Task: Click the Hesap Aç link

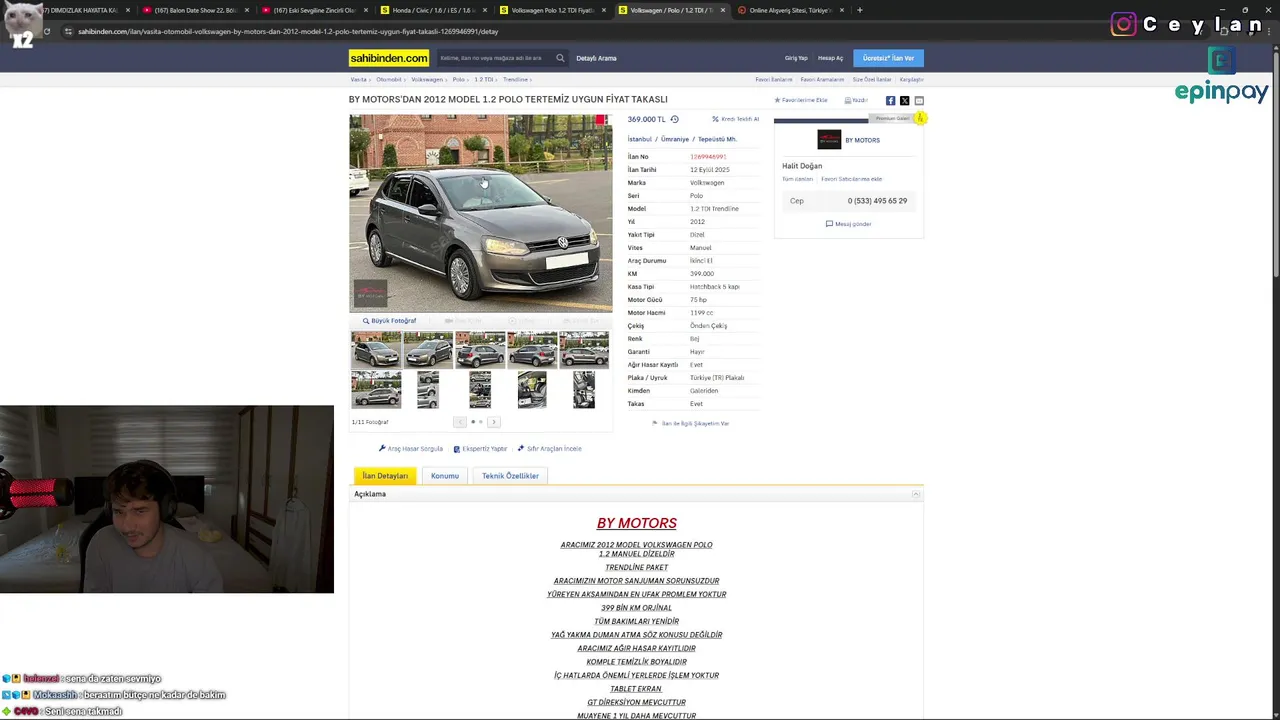Action: click(x=830, y=58)
